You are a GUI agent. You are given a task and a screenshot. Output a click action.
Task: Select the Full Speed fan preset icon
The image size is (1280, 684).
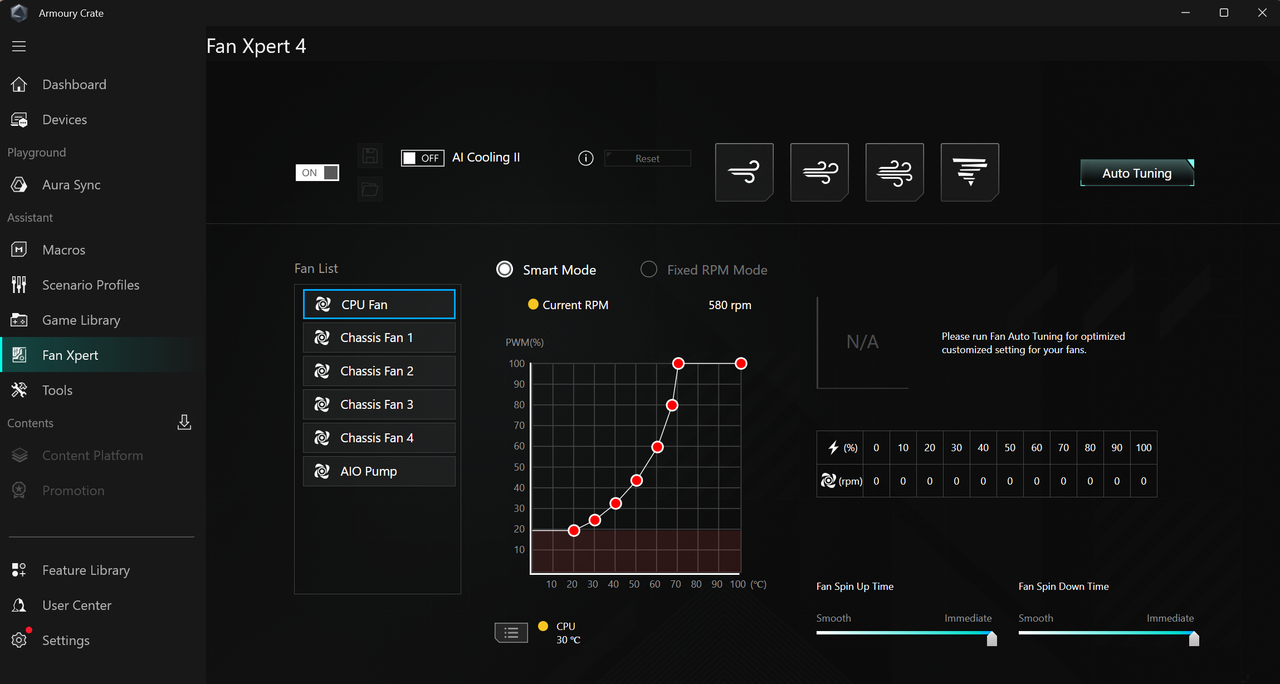[x=970, y=172]
